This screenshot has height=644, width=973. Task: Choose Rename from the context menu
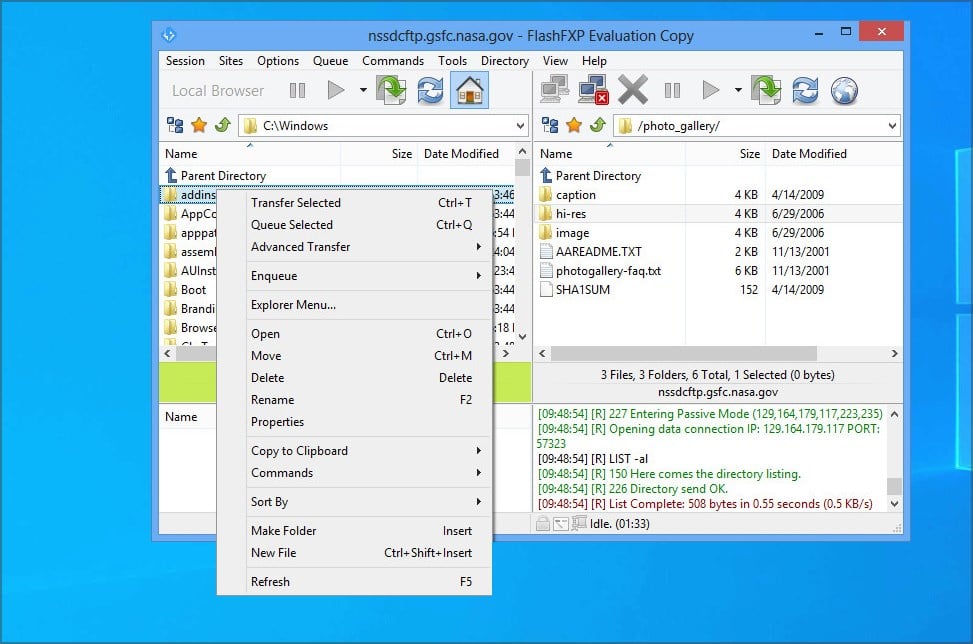[354, 400]
